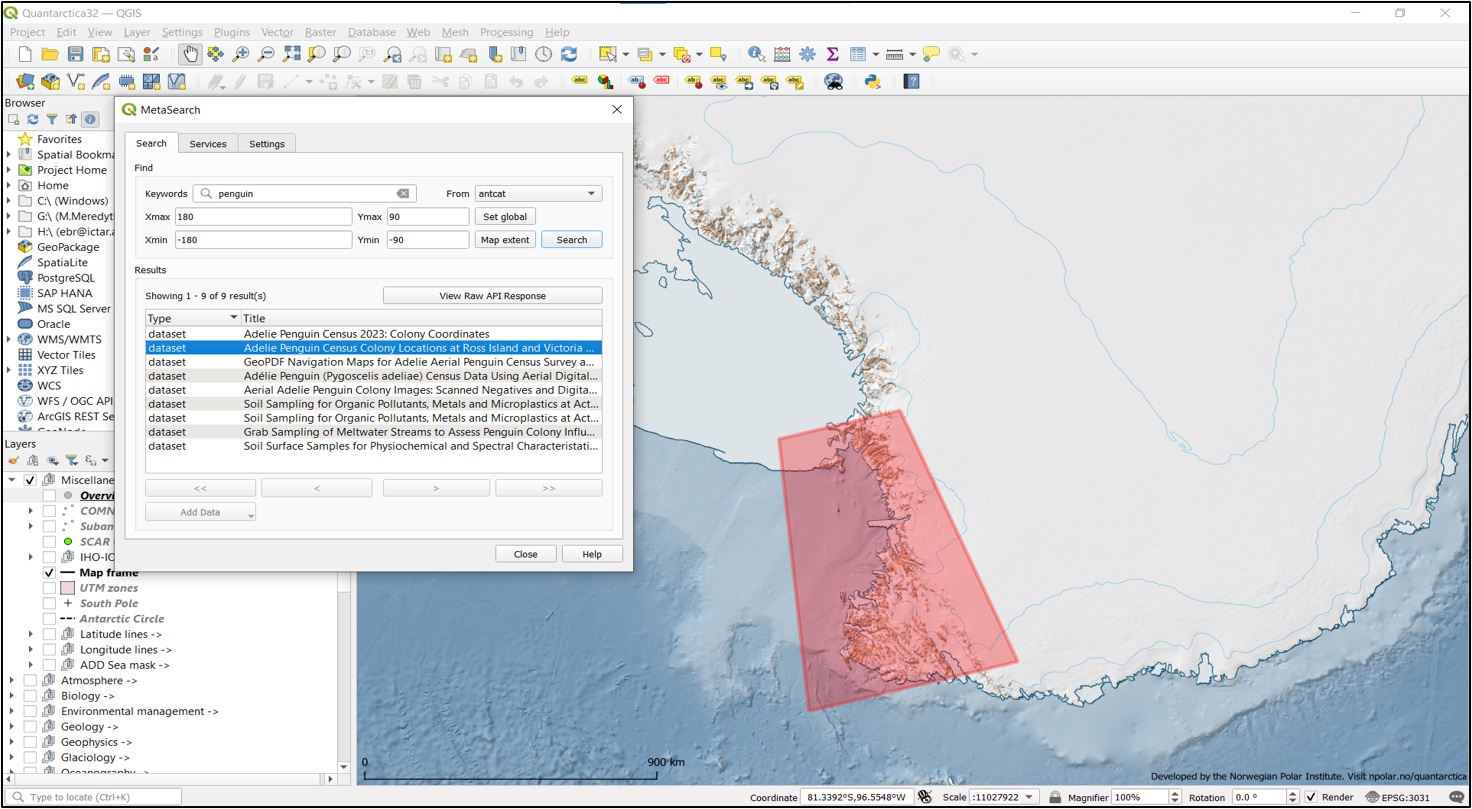Viewport: 1472px width, 809px height.
Task: Enable the Biology group checkbox
Action: [30, 696]
